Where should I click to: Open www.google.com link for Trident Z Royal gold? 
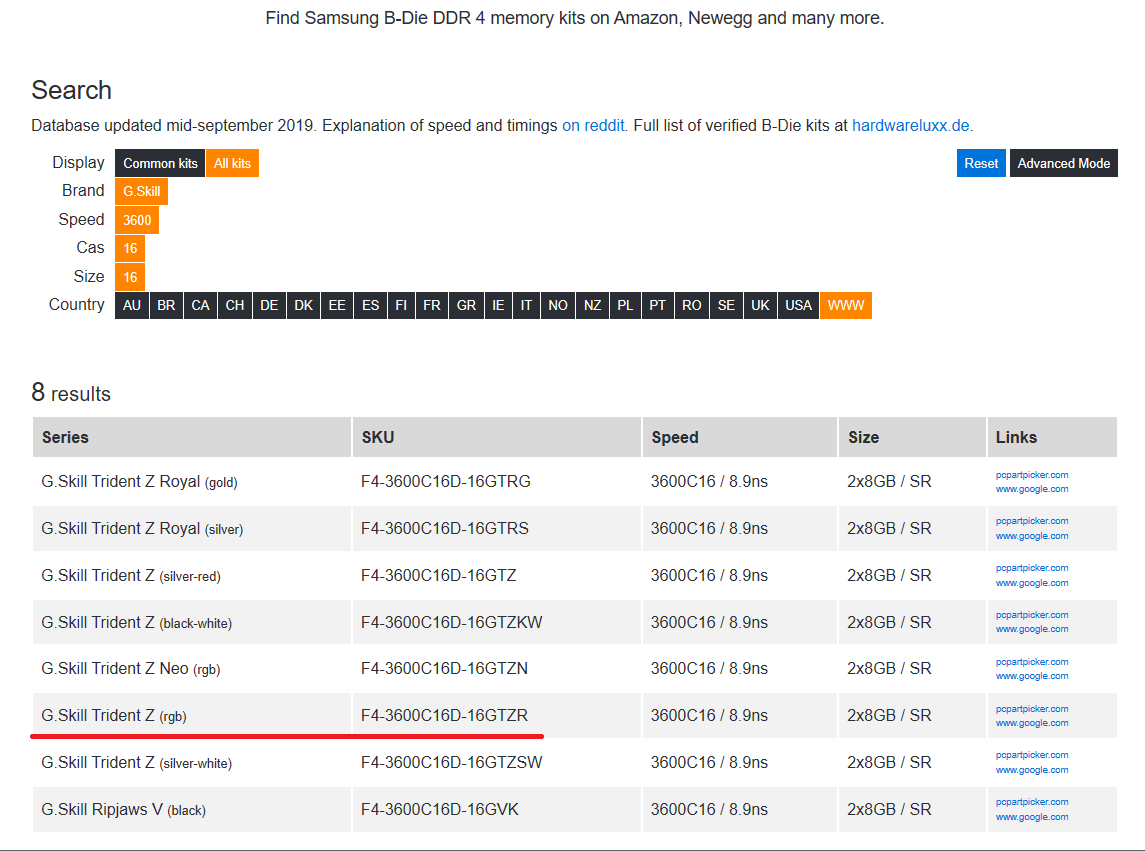(1032, 489)
